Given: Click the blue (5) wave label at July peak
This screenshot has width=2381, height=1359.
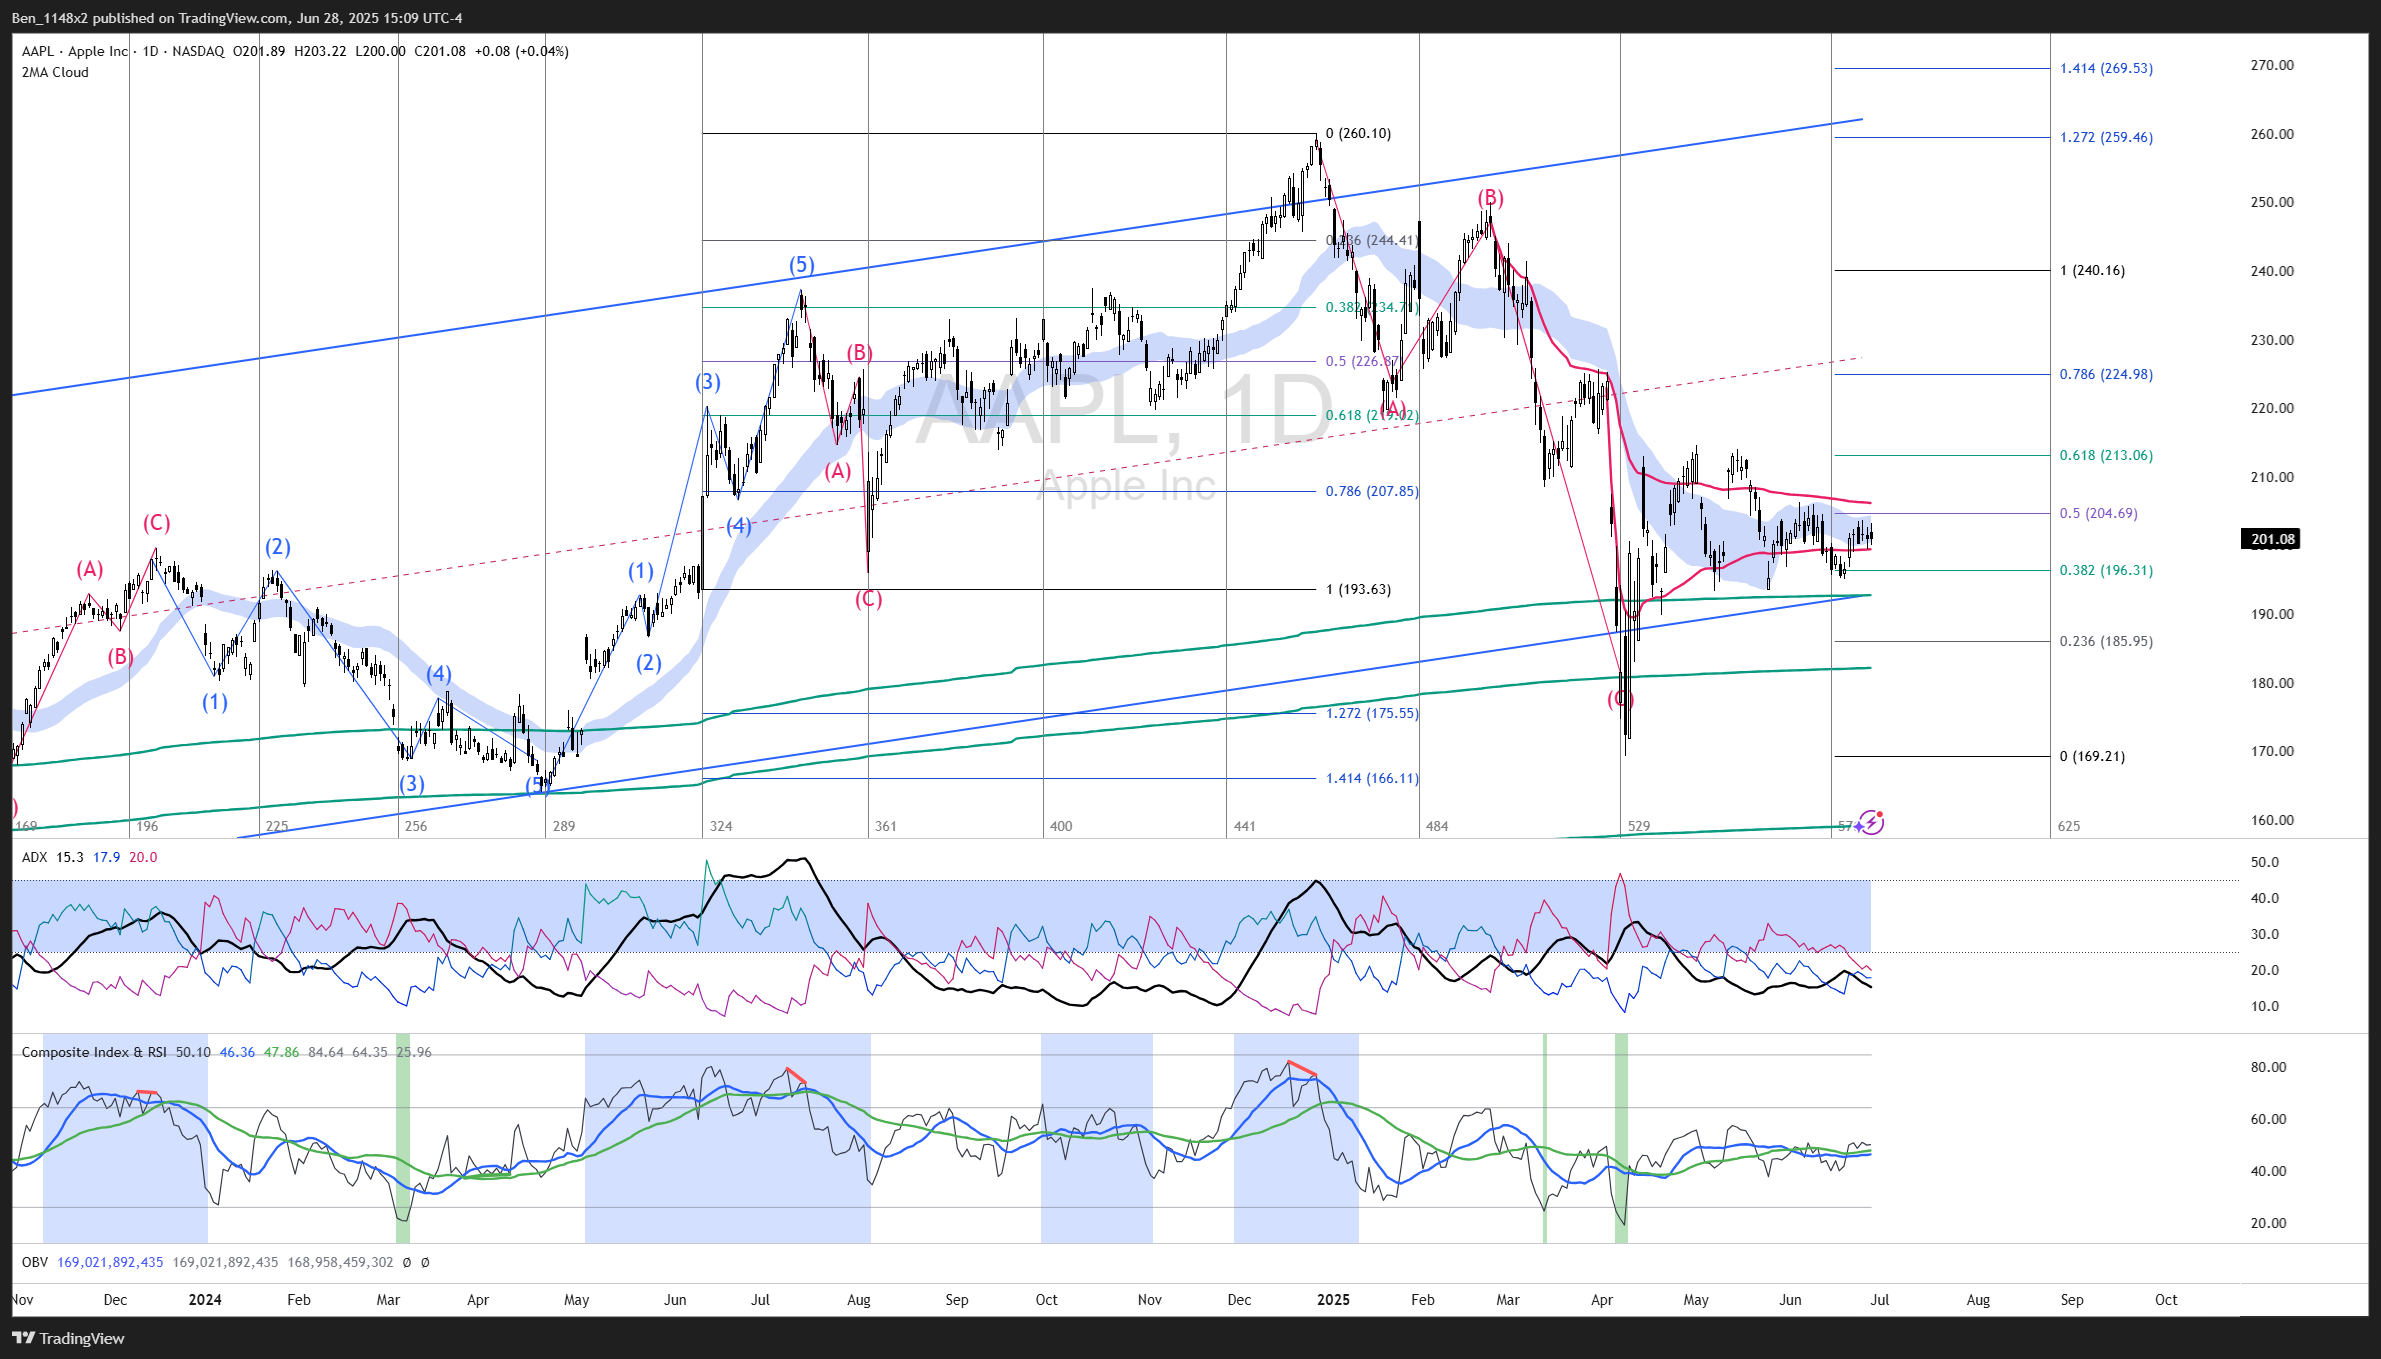Looking at the screenshot, I should pos(801,265).
